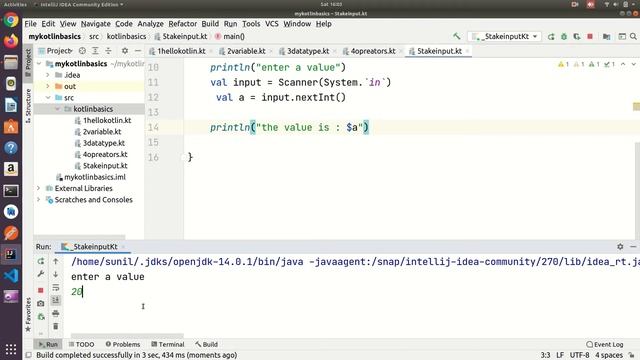The width and height of the screenshot is (640, 360).
Task: Open the Search Everywhere magnifier
Action: pos(633,36)
